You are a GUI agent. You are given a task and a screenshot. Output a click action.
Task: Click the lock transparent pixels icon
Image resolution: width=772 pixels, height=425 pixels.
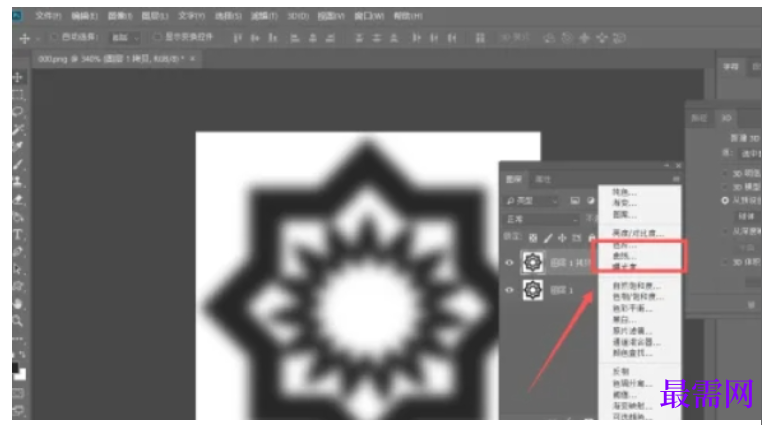[x=533, y=238]
